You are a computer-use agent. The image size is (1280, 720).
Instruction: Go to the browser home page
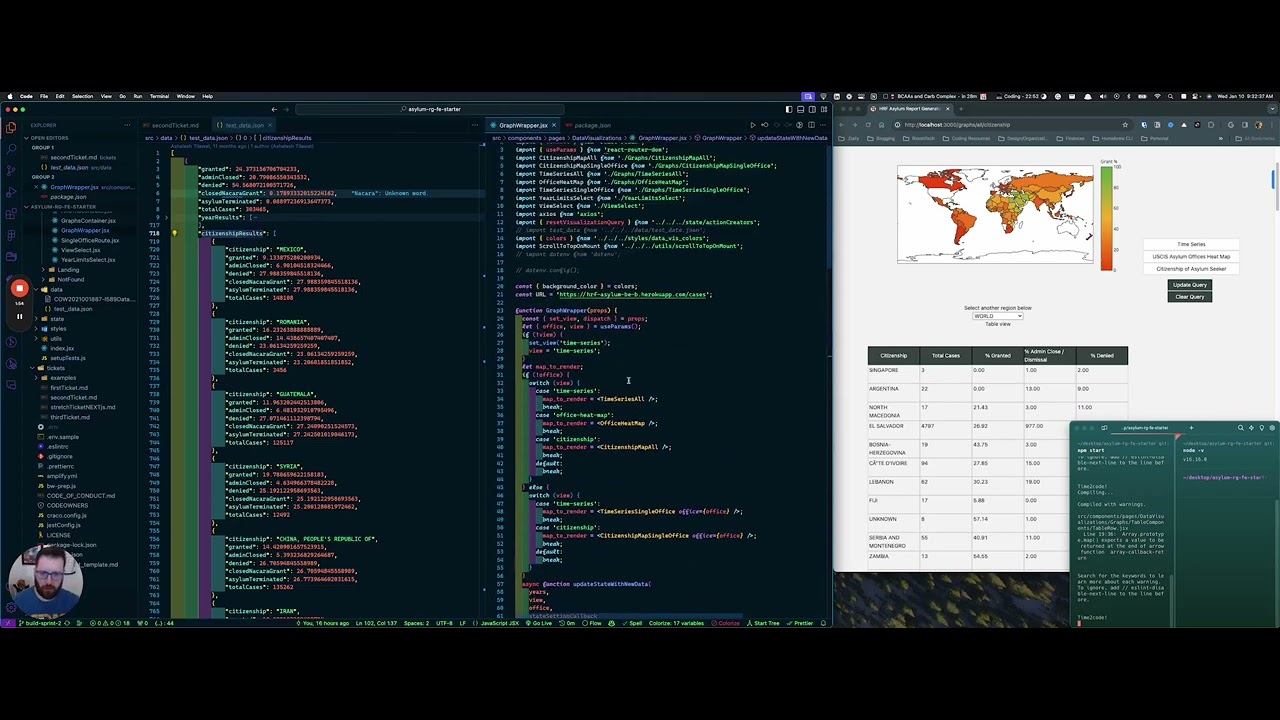[881, 125]
